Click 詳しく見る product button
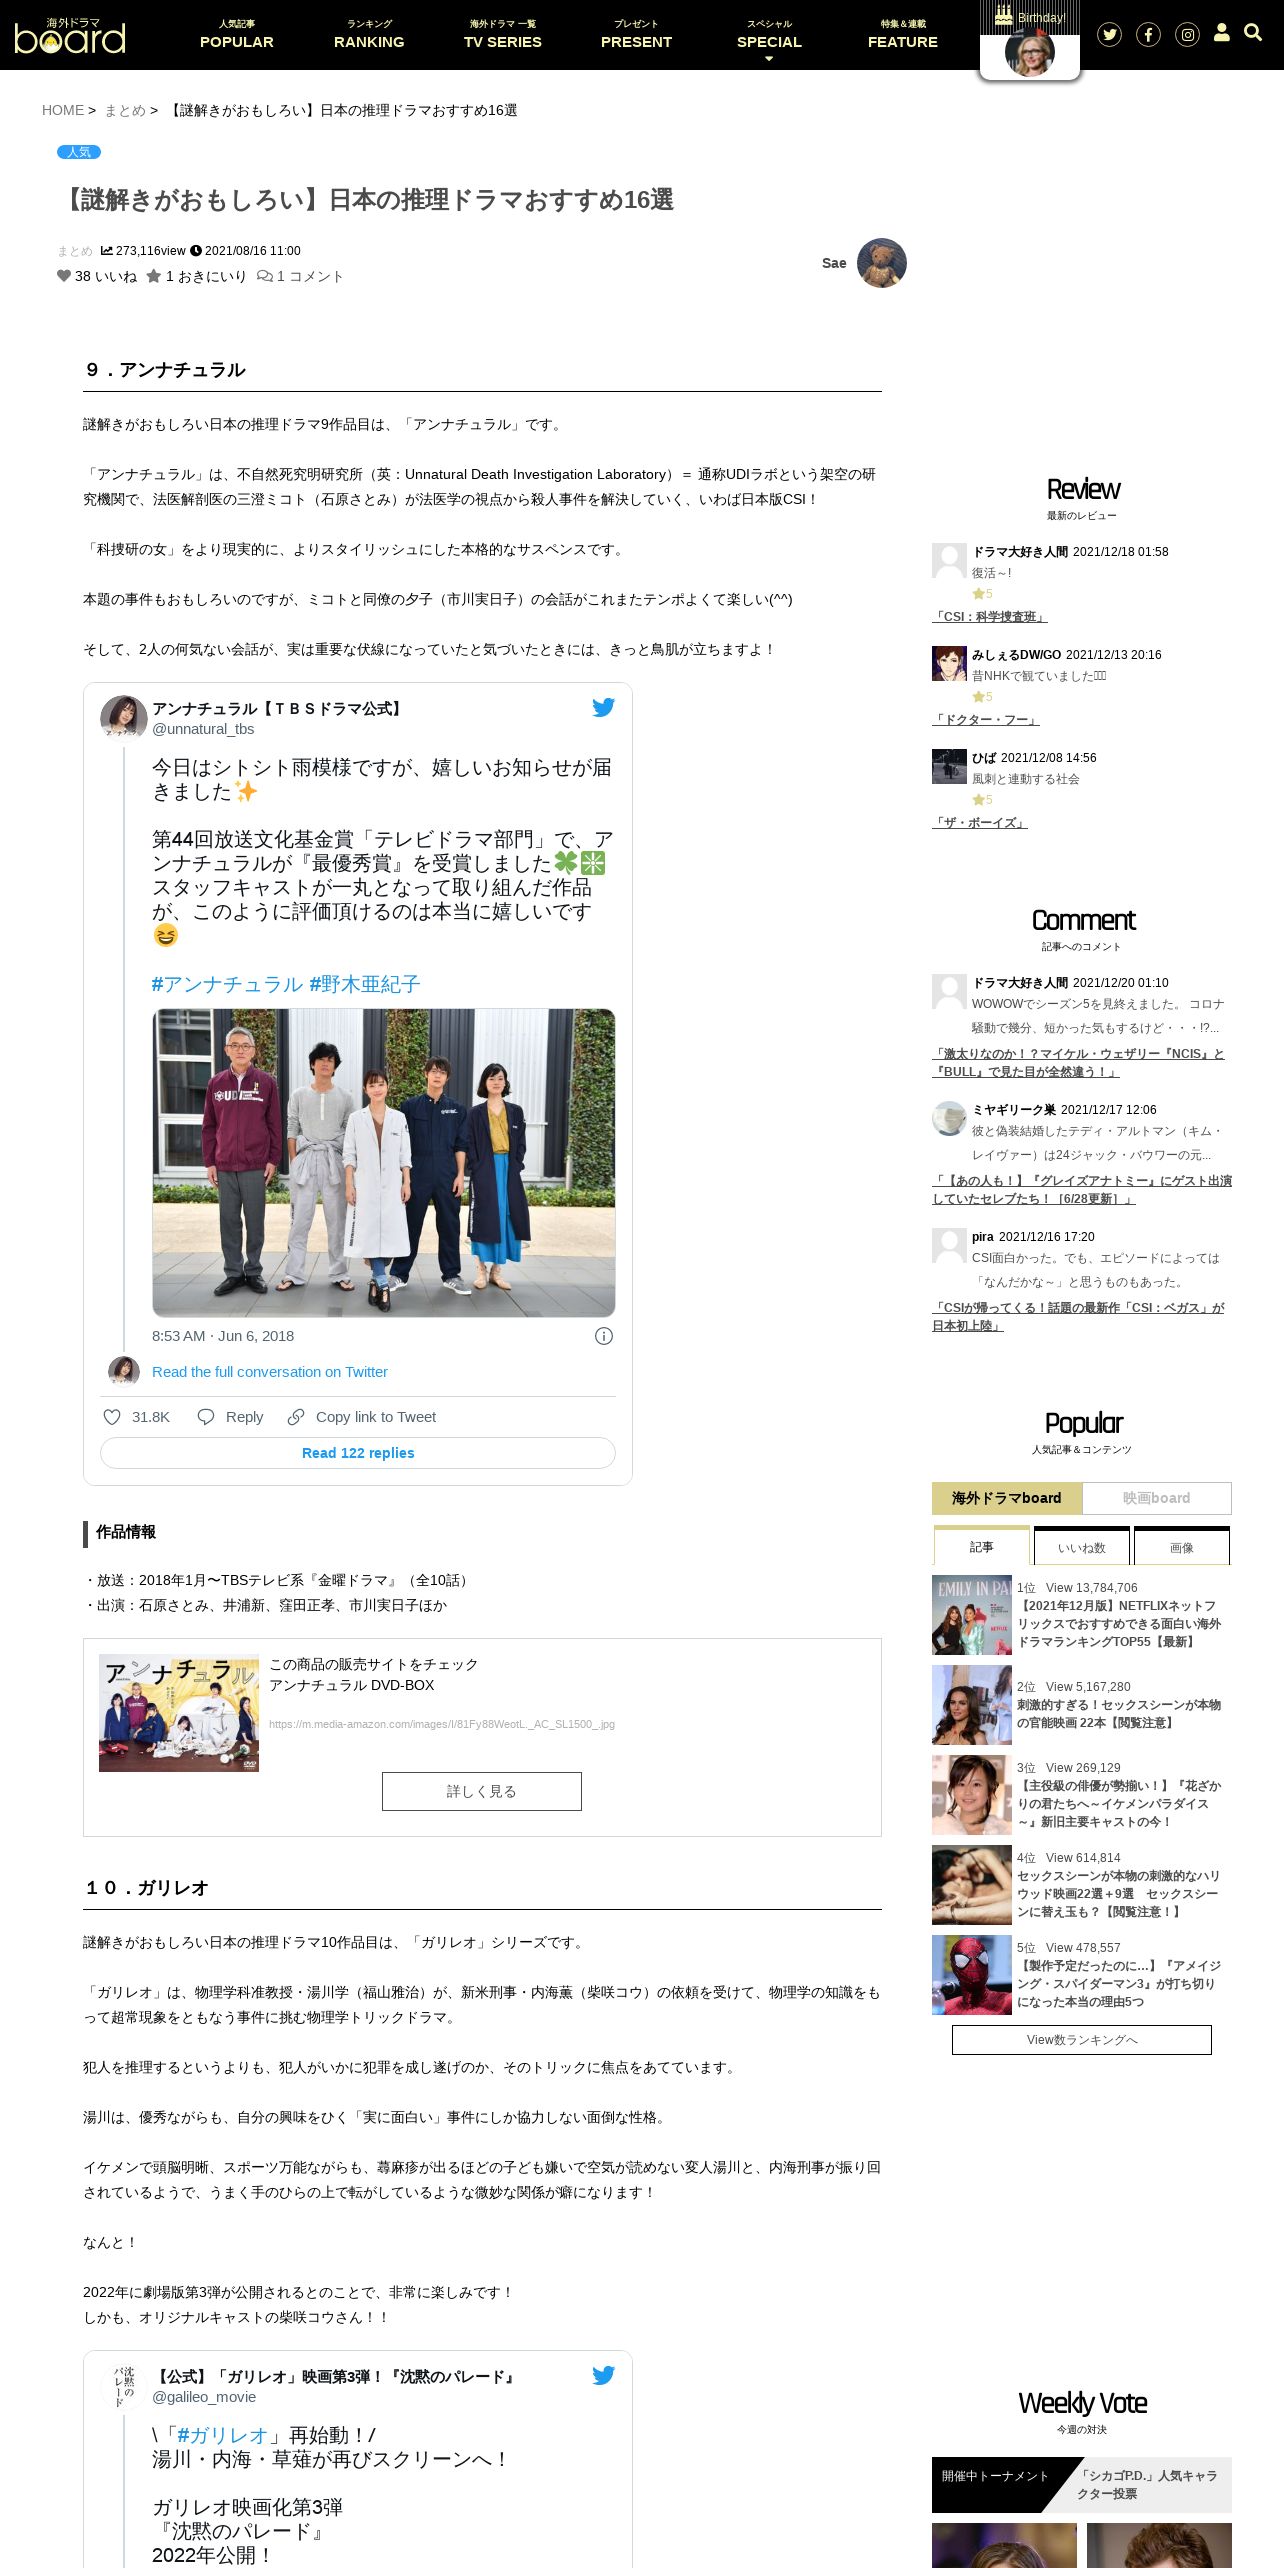 tap(482, 1791)
